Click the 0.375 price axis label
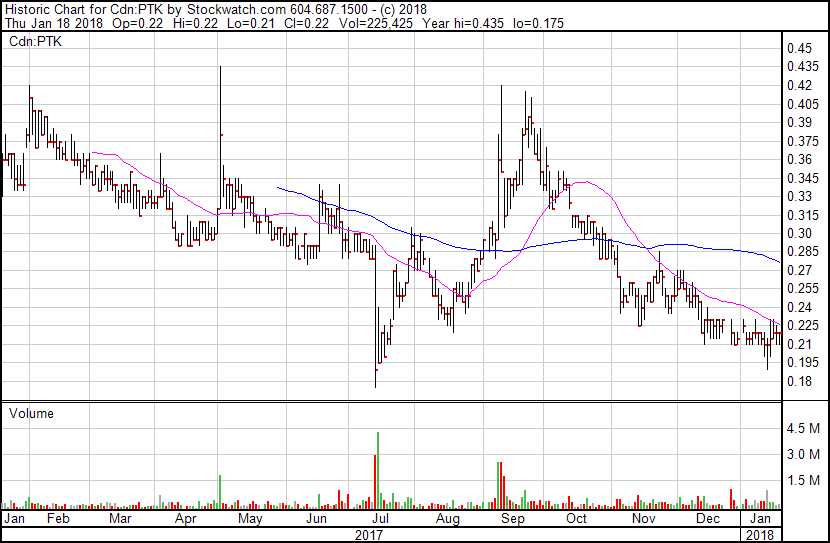The width and height of the screenshot is (830, 543). point(802,141)
